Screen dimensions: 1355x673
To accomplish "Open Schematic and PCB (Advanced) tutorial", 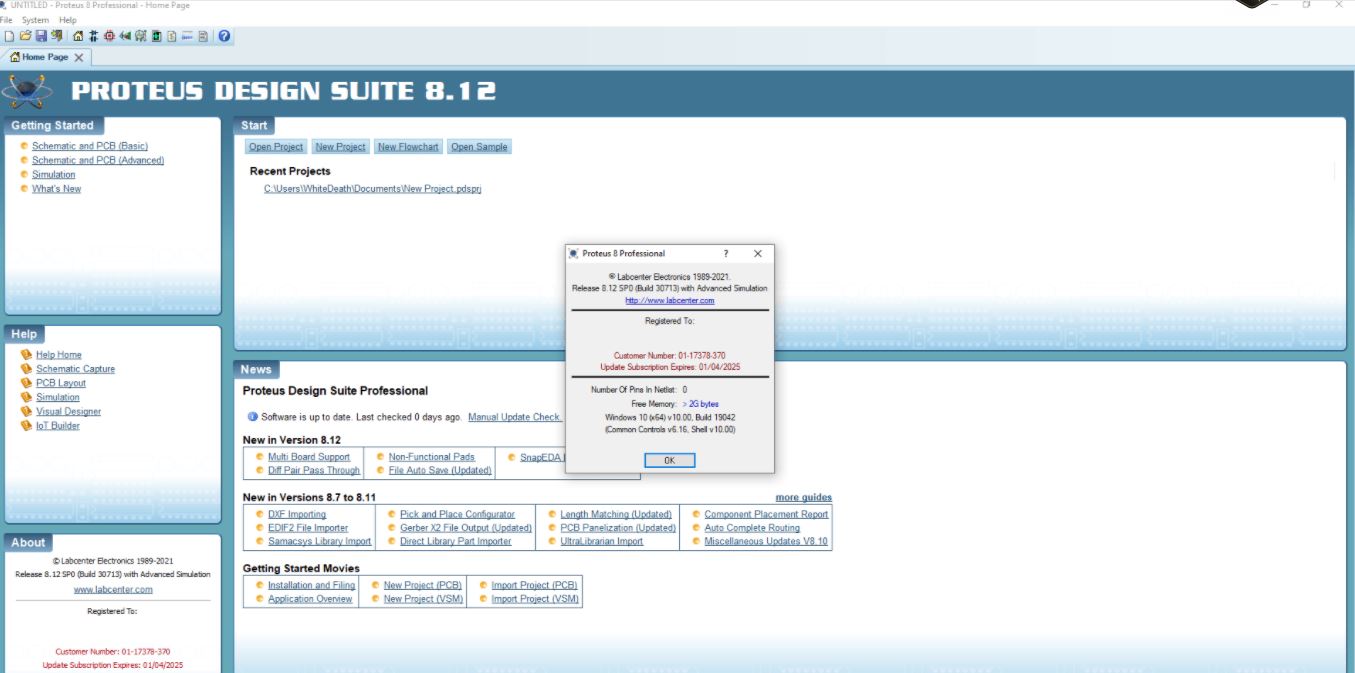I will pyautogui.click(x=98, y=160).
